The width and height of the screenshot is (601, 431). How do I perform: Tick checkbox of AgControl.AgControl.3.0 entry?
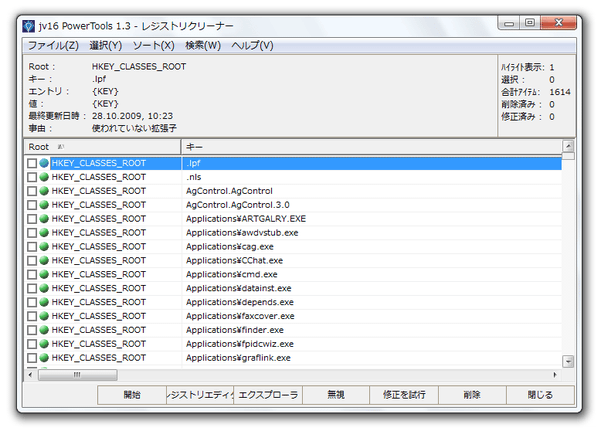pos(32,205)
